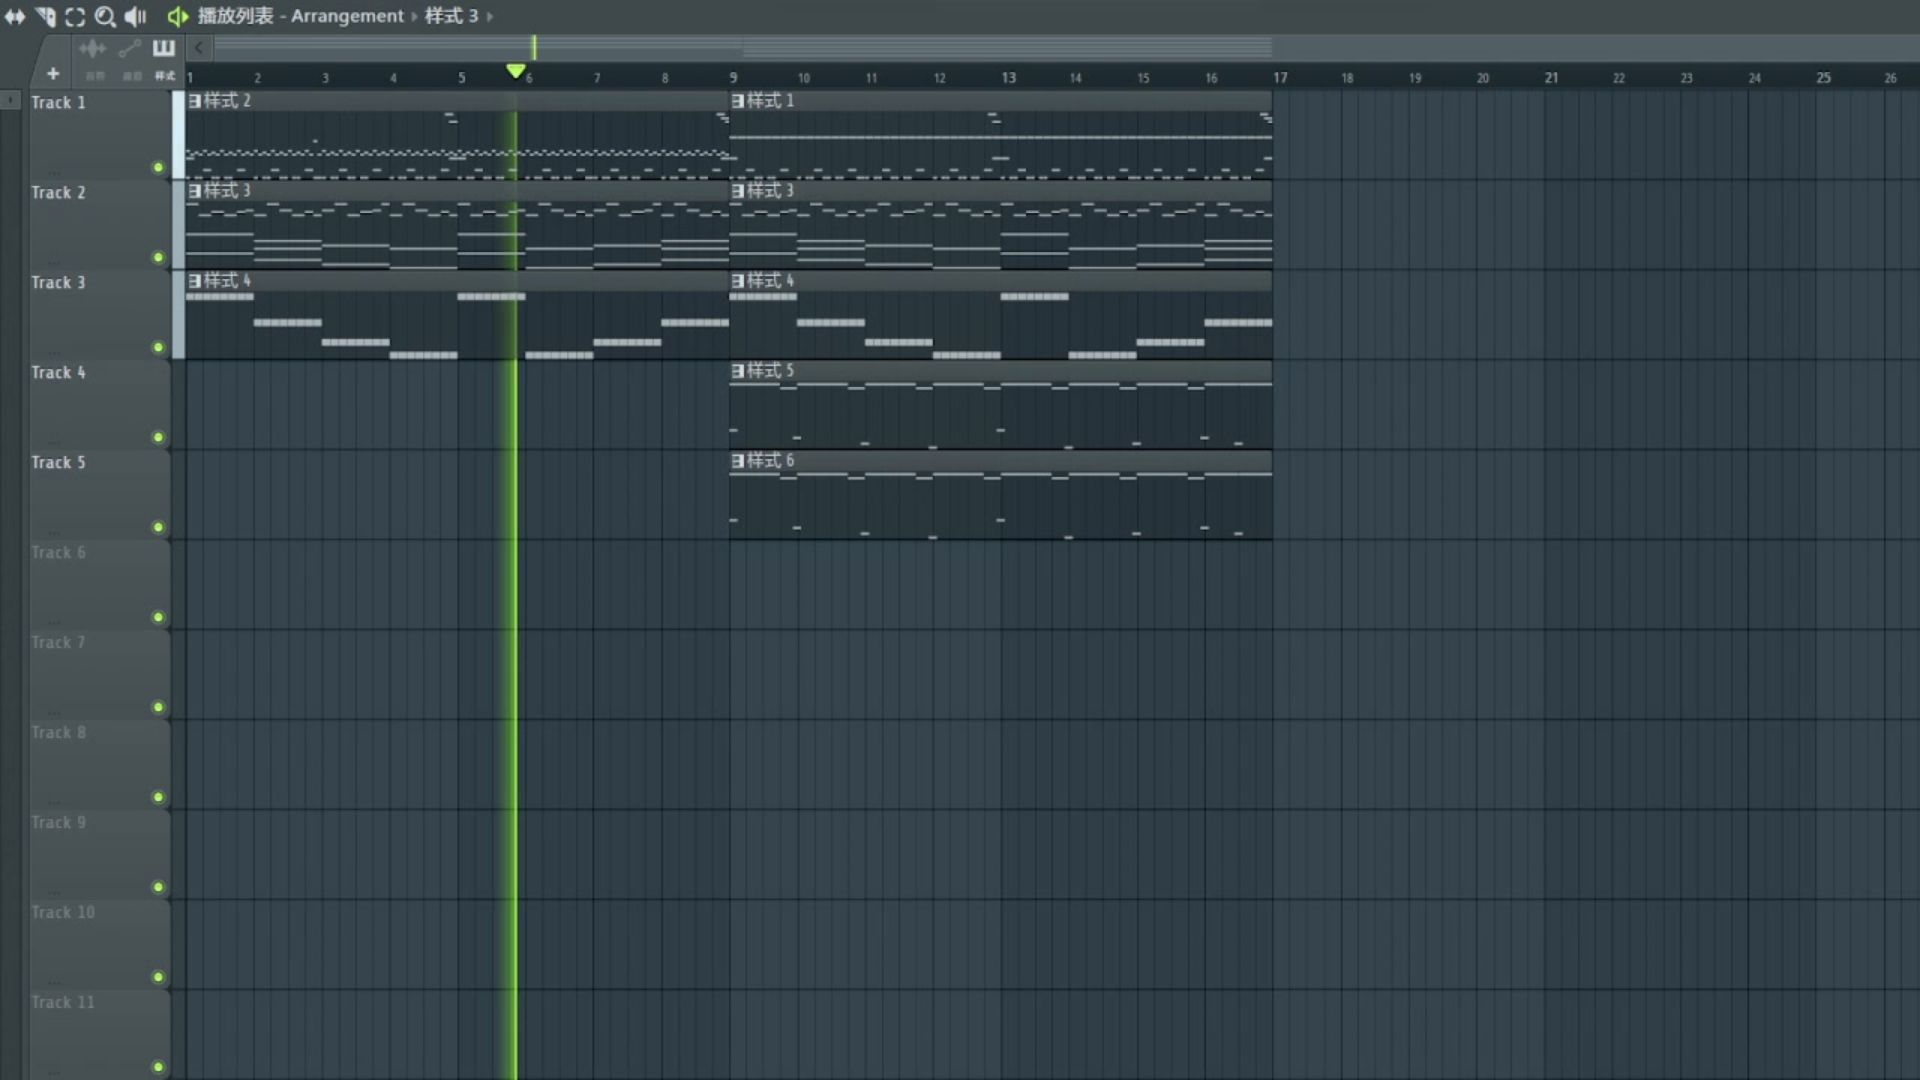Open menu icon of 样式 1 clip

738,101
